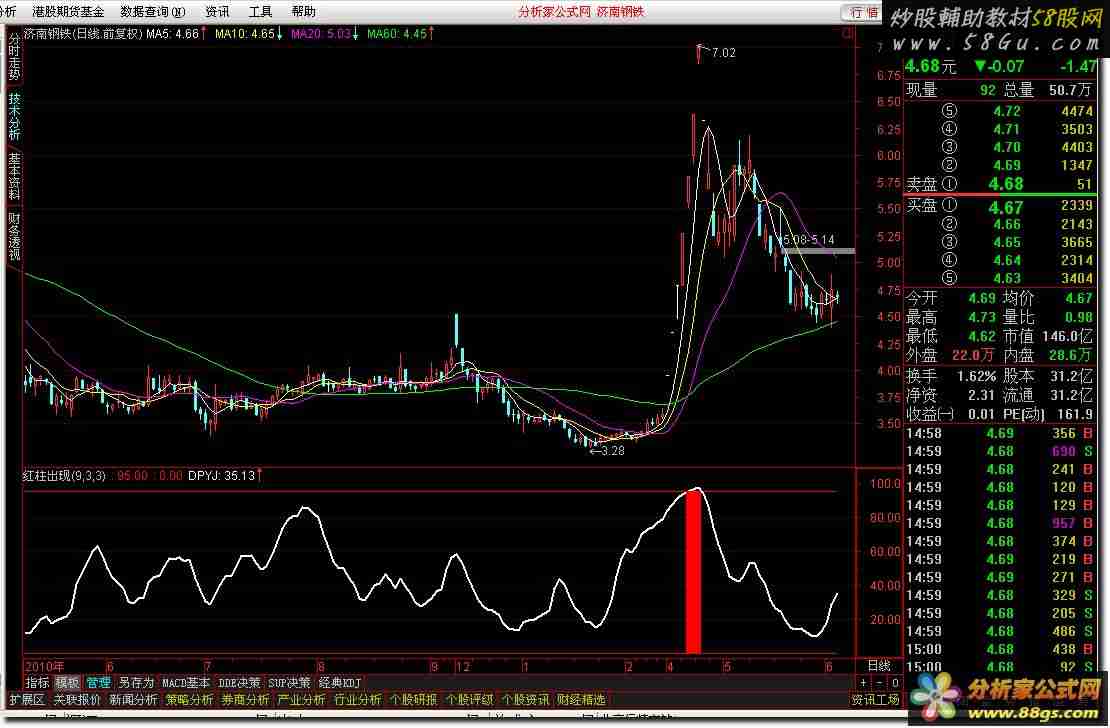Image resolution: width=1110 pixels, height=728 pixels.
Task: Click buy level ① price 4.67
Action: [x=1006, y=207]
